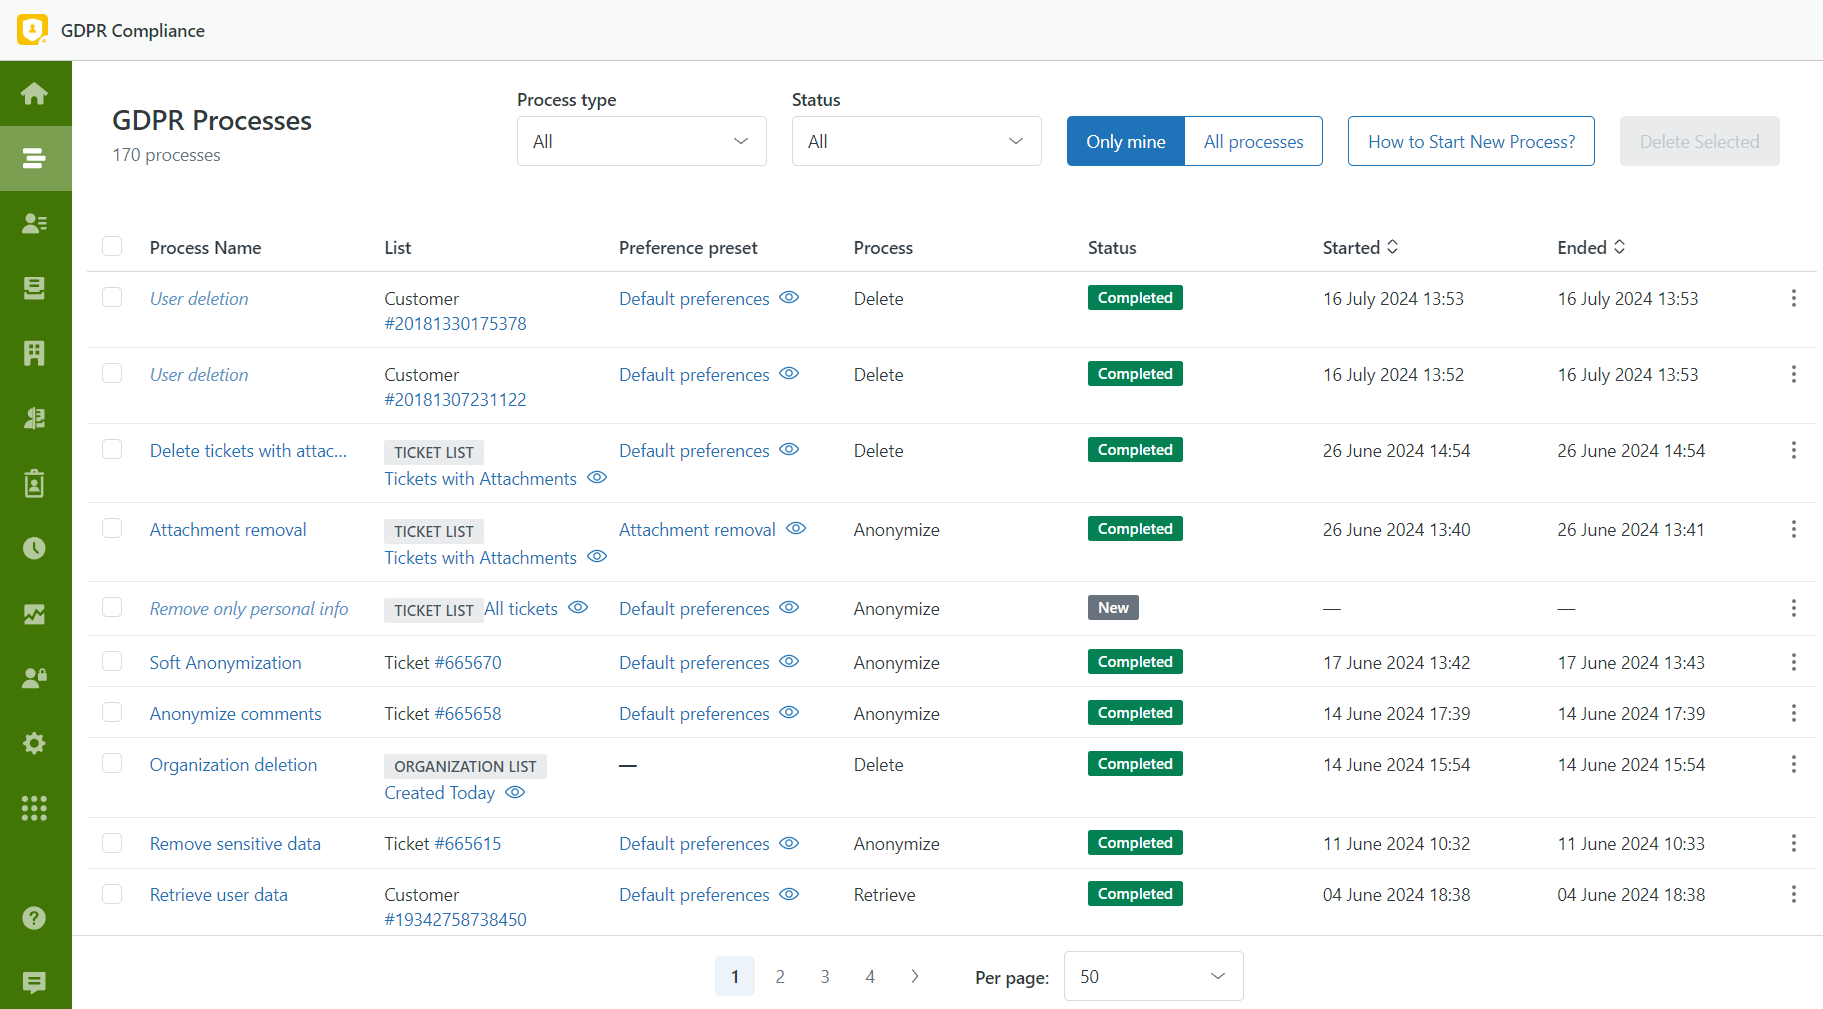Image resolution: width=1823 pixels, height=1009 pixels.
Task: Open the Retrieve user data process link
Action: pos(219,894)
